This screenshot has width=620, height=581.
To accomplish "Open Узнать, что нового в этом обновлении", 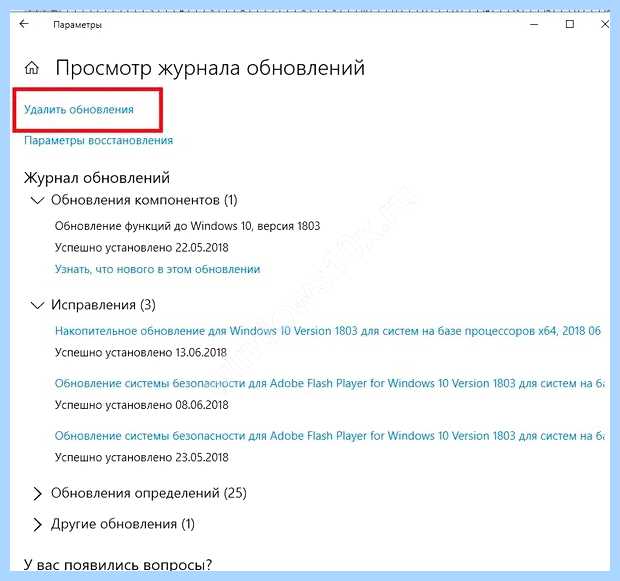I will [x=157, y=269].
